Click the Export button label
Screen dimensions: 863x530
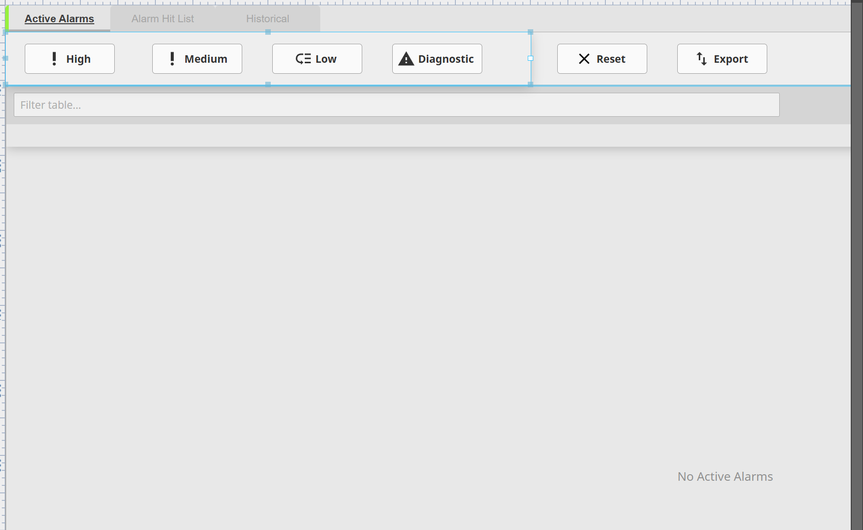tap(730, 59)
